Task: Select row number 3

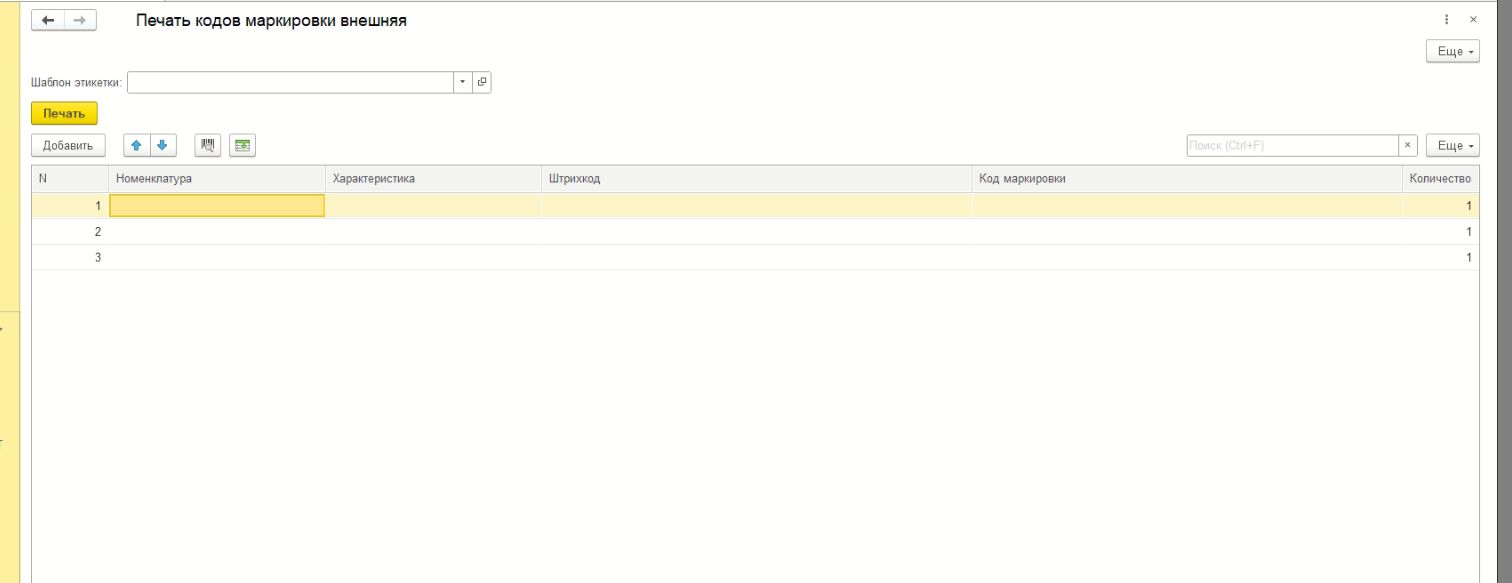Action: point(756,257)
